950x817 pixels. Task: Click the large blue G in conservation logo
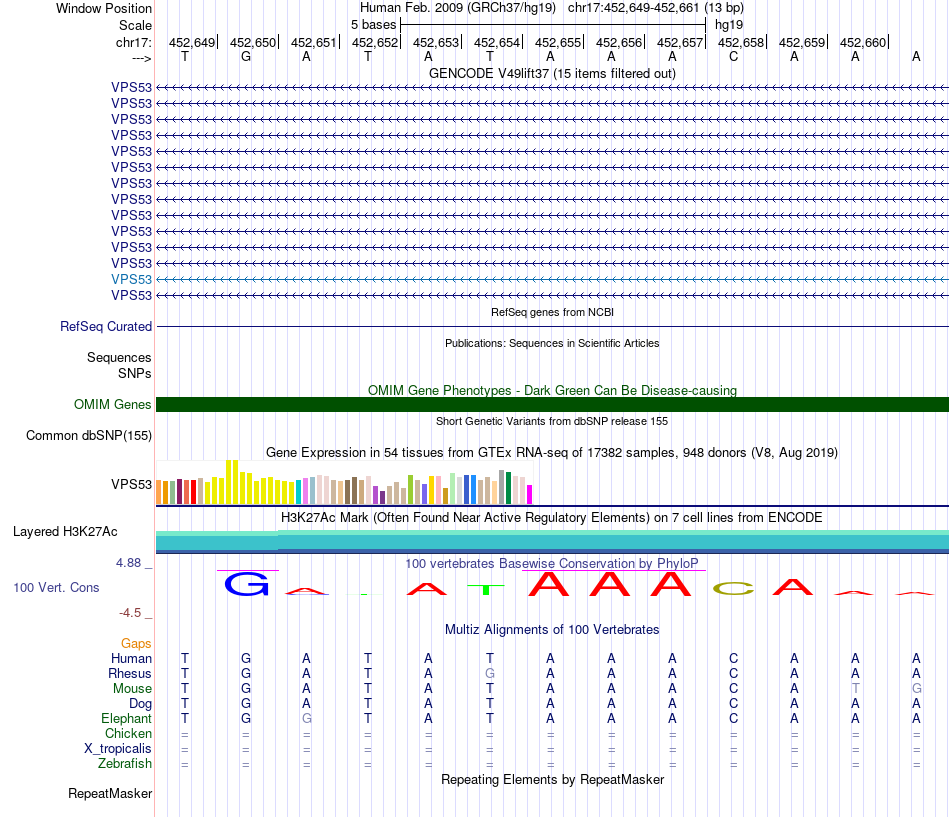pos(246,584)
